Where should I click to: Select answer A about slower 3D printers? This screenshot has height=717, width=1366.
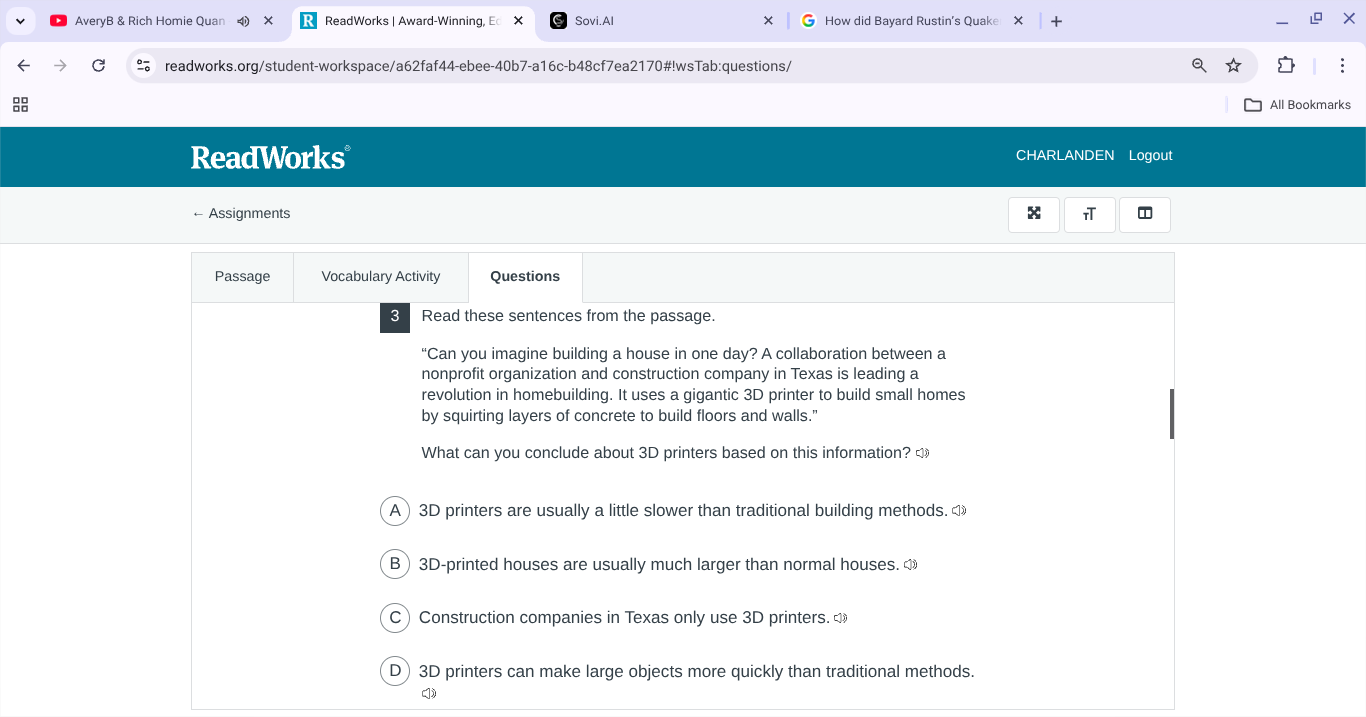[395, 511]
